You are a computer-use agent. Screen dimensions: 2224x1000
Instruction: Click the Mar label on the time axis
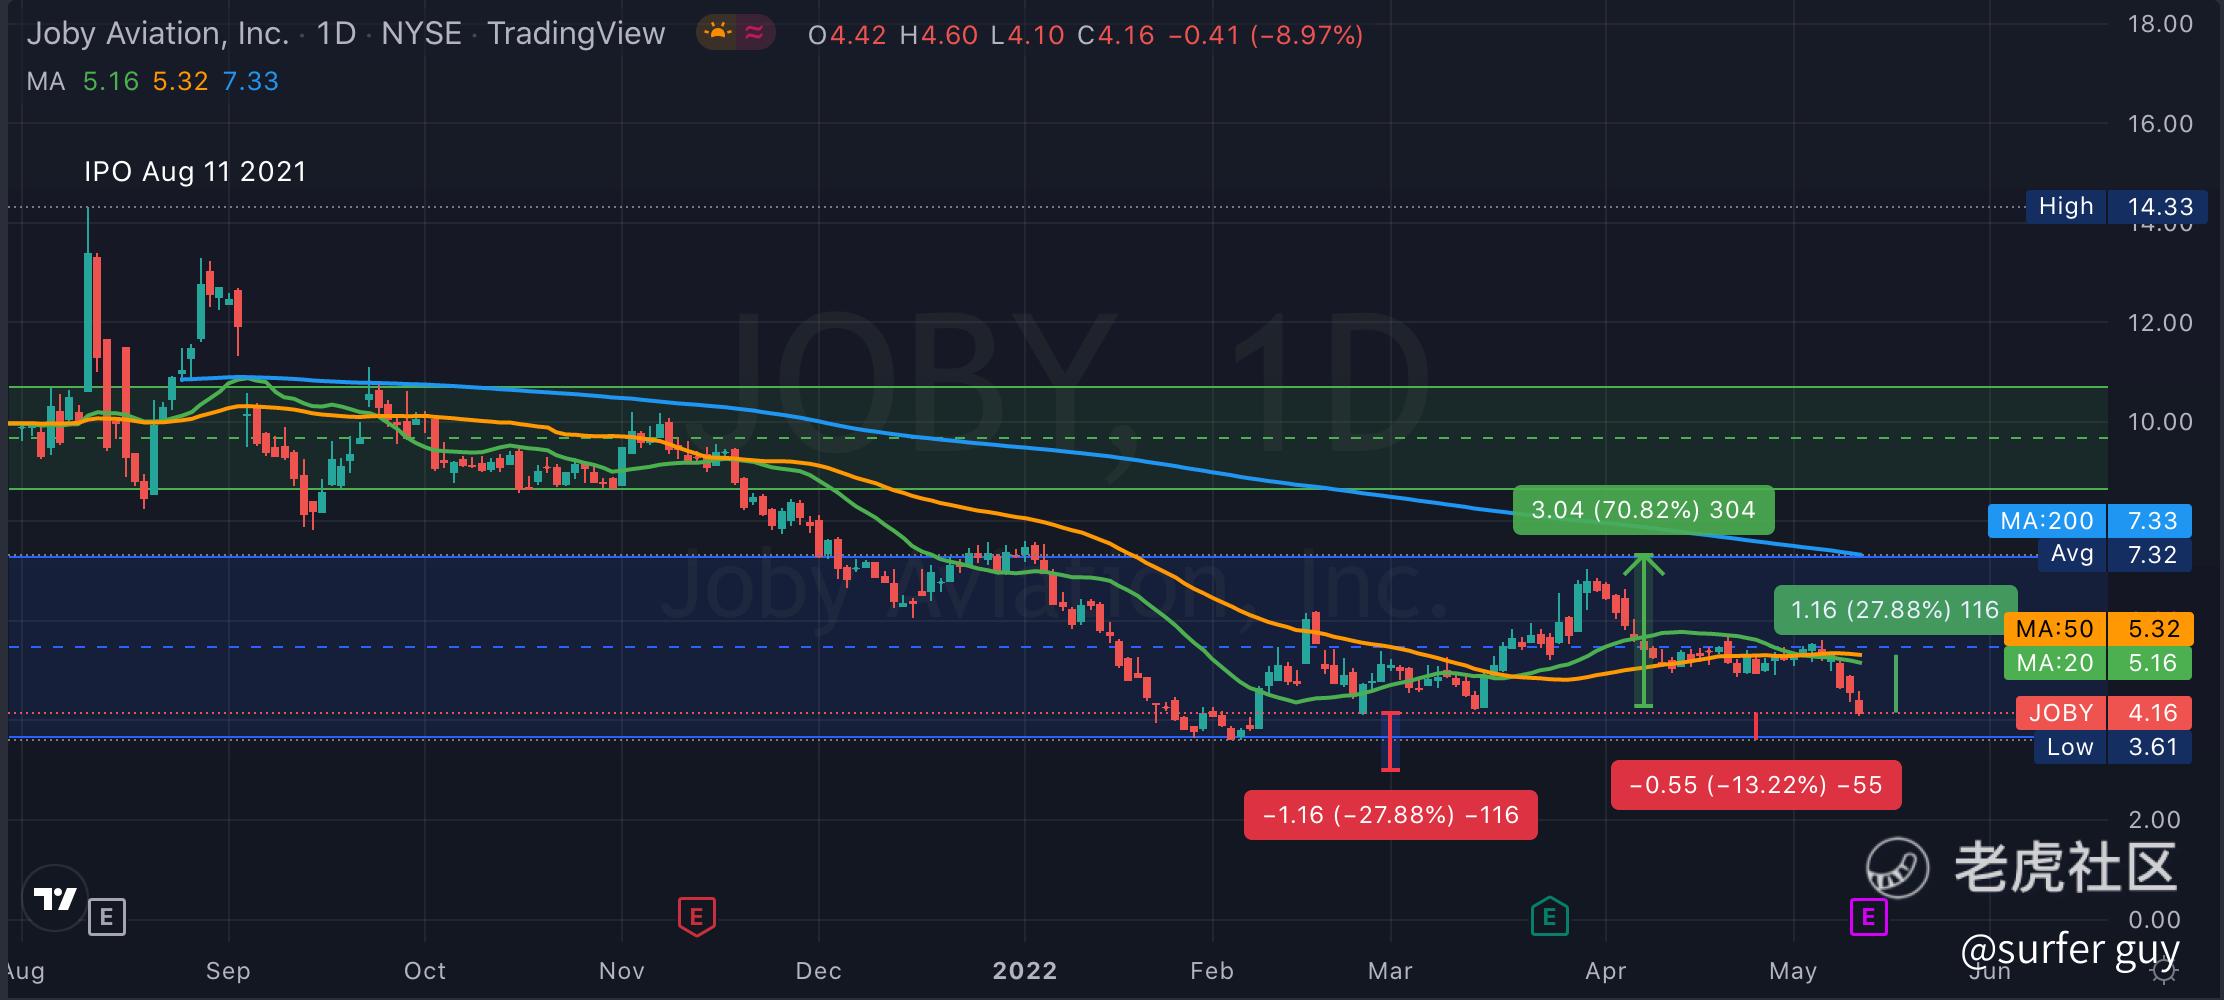[x=1390, y=971]
